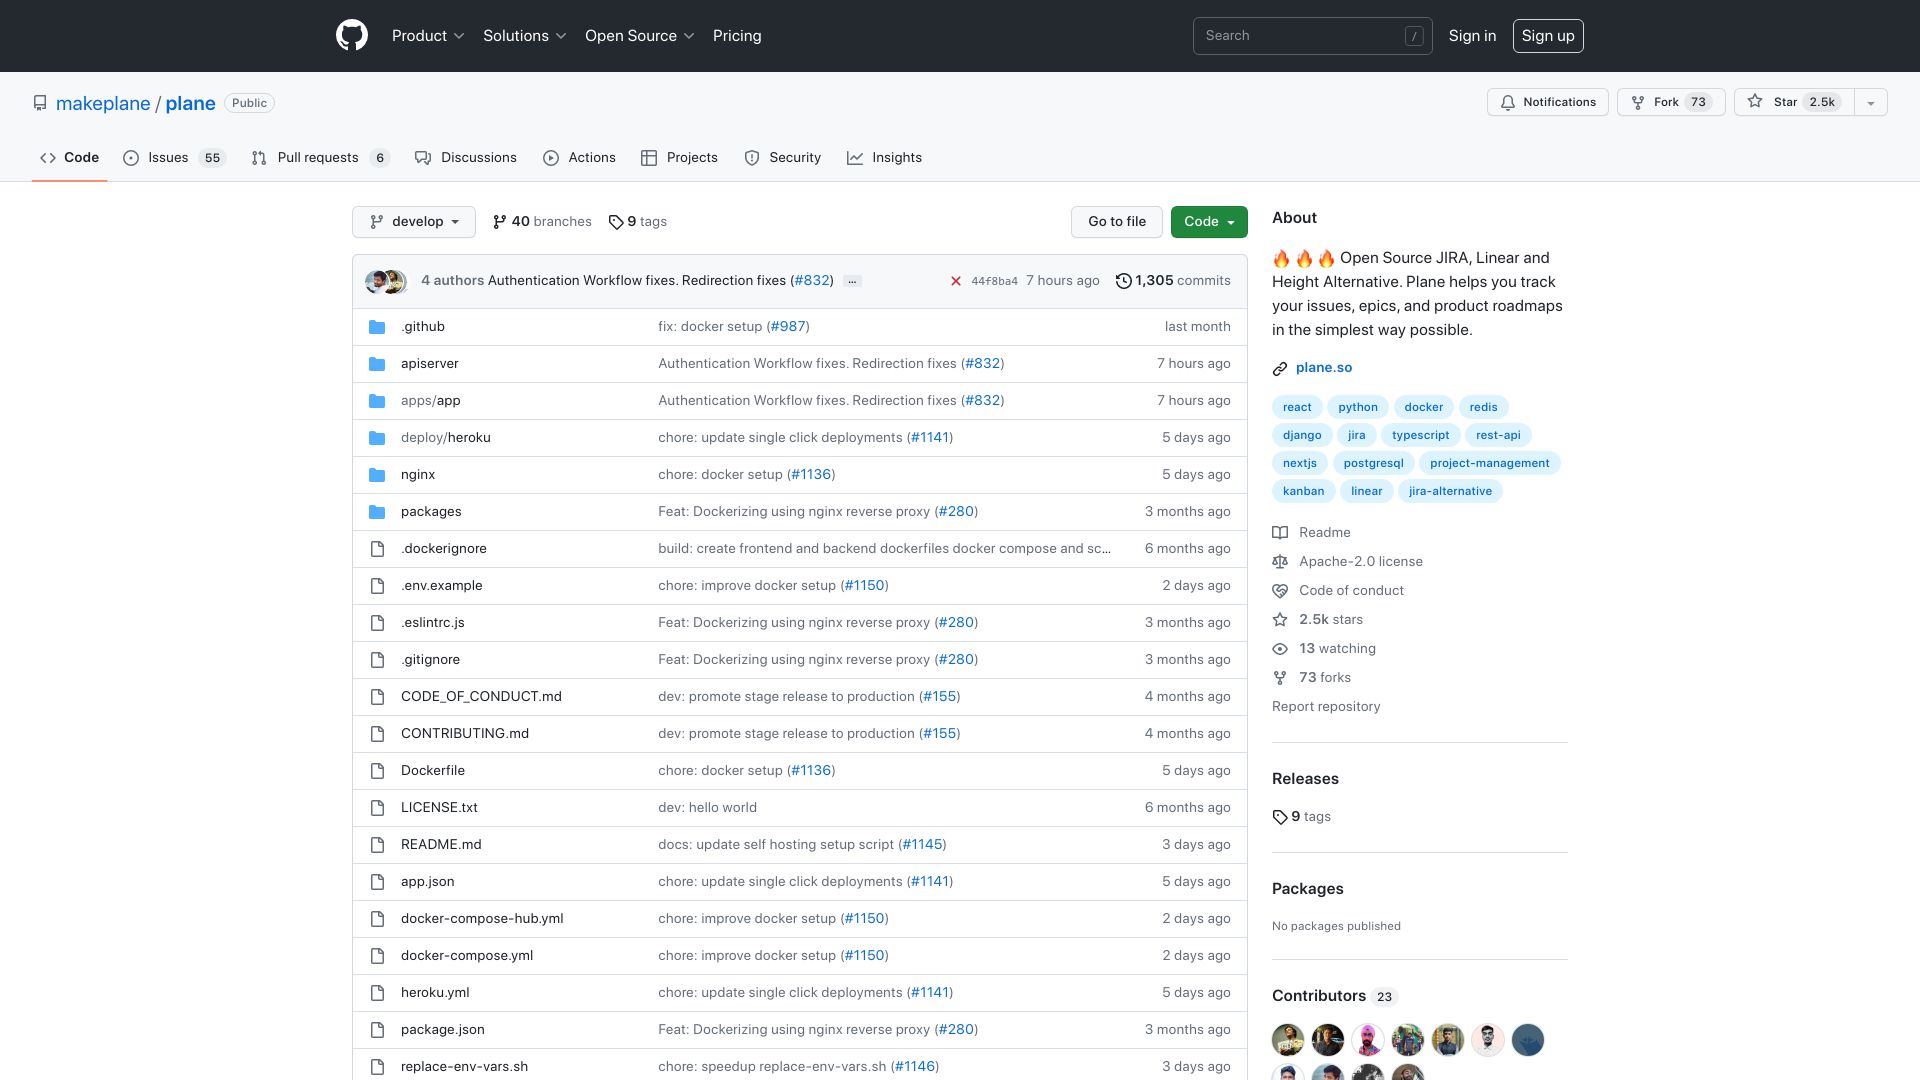Open the plane.so website link
The image size is (1920, 1080).
[1324, 368]
